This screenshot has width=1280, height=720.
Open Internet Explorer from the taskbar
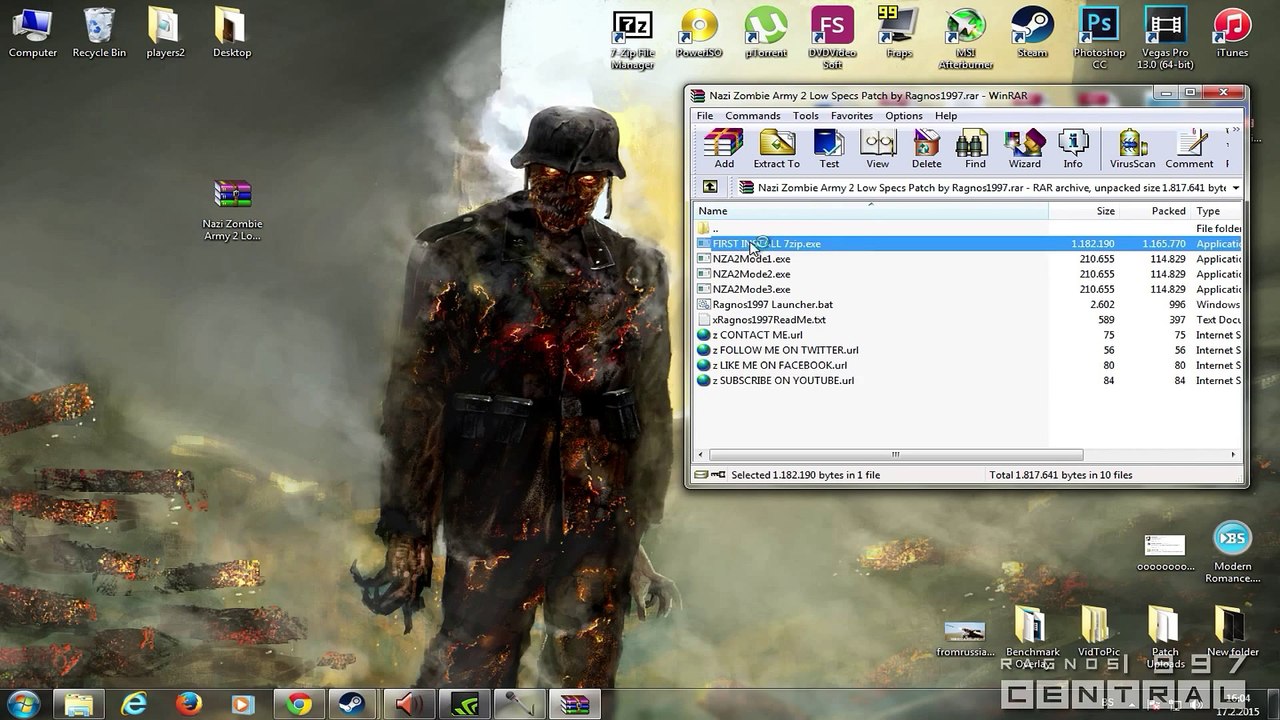pyautogui.click(x=133, y=704)
